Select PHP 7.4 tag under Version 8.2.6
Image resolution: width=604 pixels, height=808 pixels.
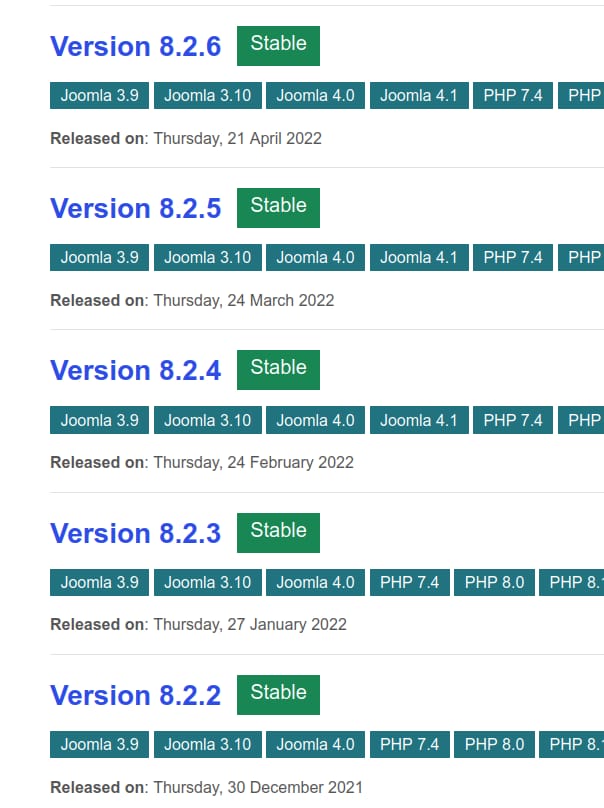(x=513, y=95)
